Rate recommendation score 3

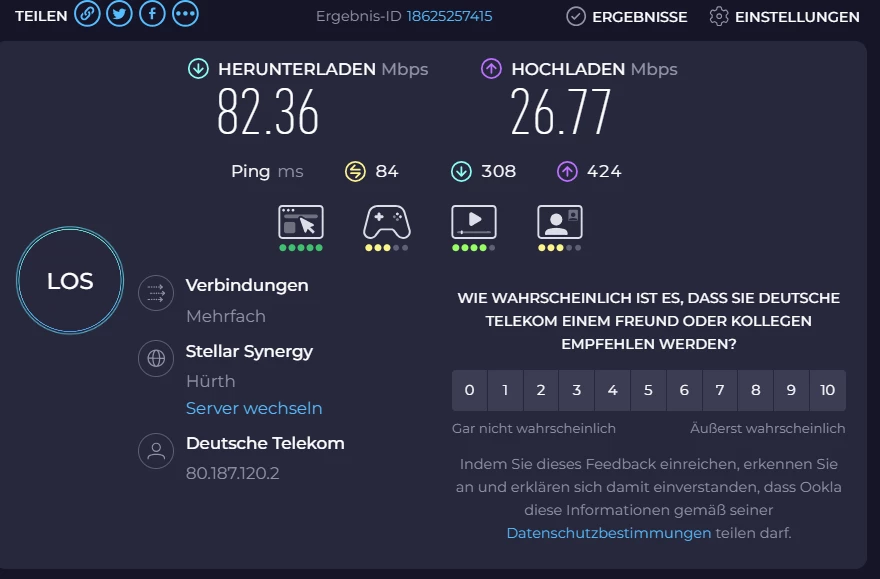point(576,390)
